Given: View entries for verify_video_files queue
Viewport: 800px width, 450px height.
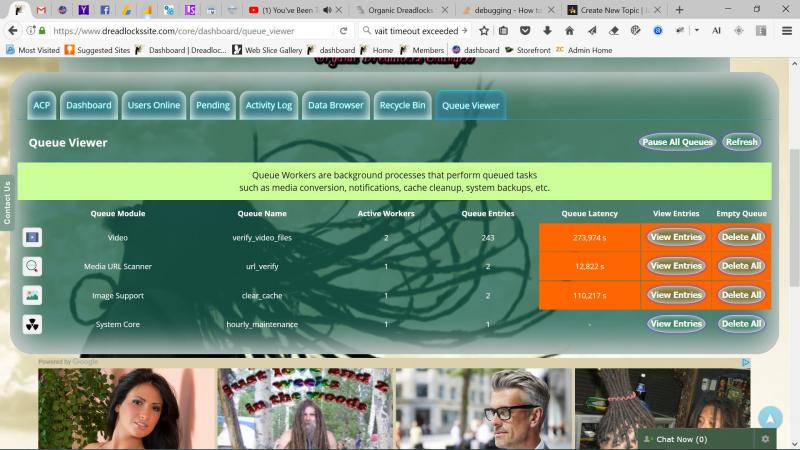Looking at the screenshot, I should (676, 237).
